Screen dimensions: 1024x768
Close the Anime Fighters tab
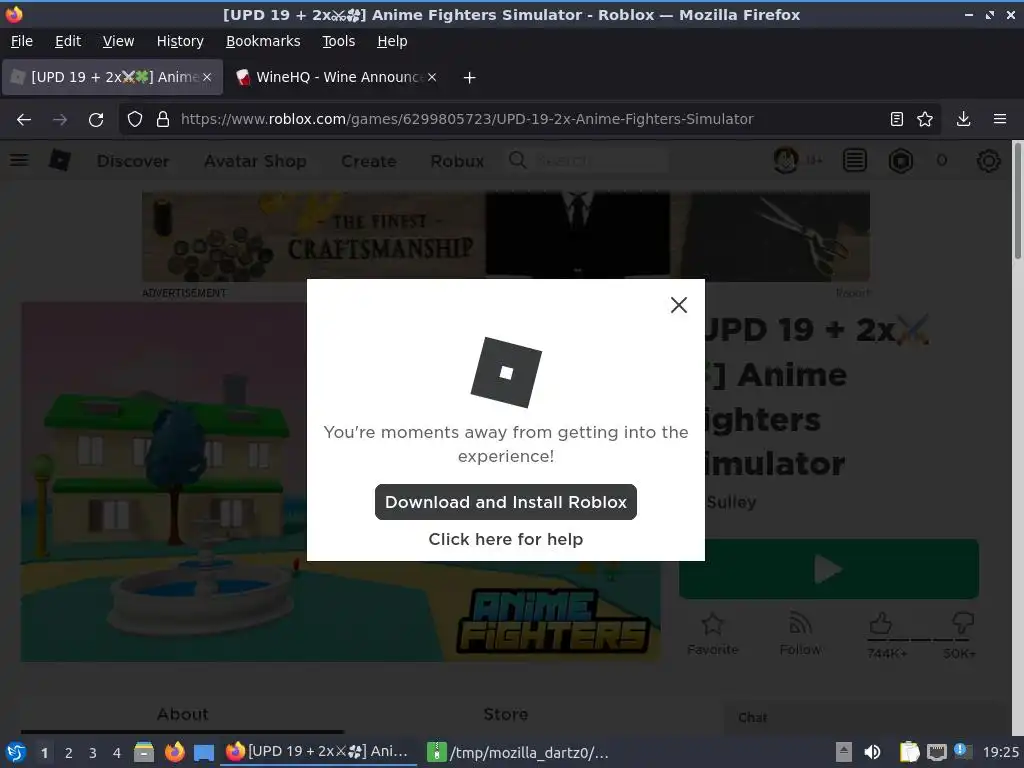click(x=207, y=77)
